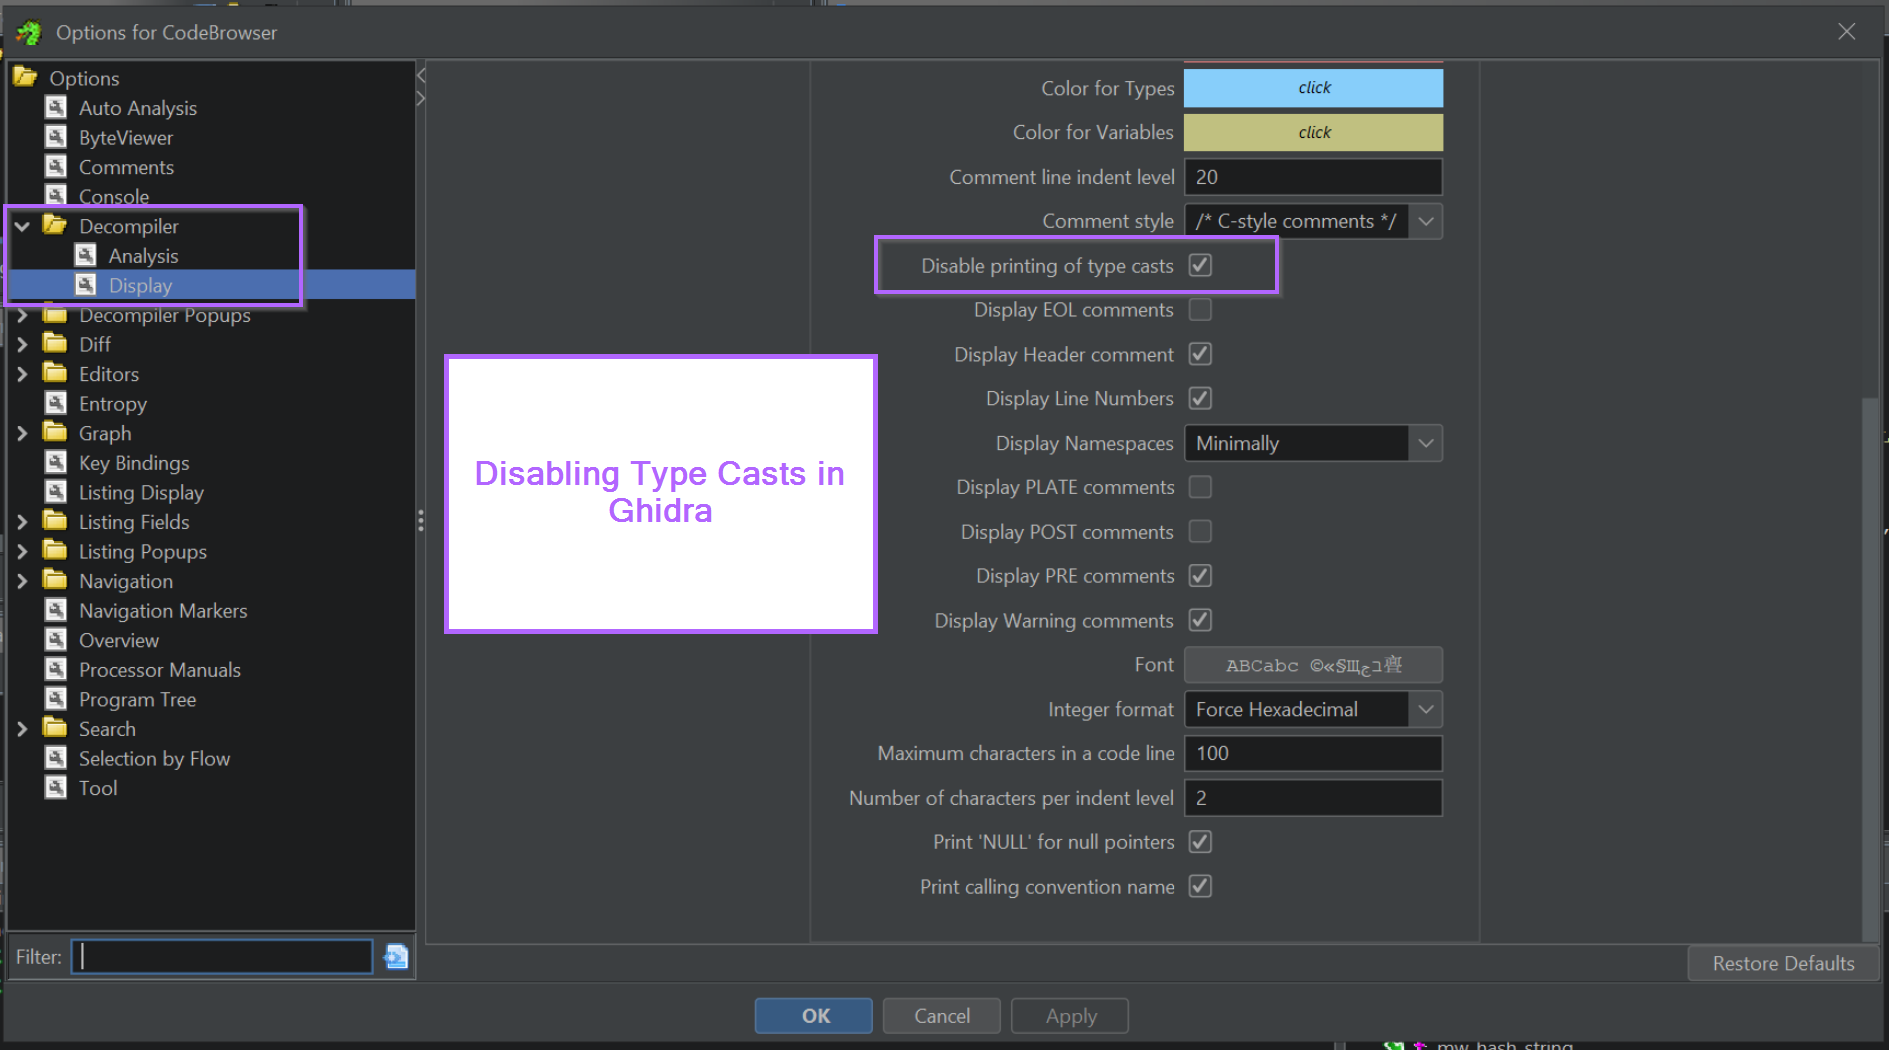Click Restore Defaults button

point(1783,963)
